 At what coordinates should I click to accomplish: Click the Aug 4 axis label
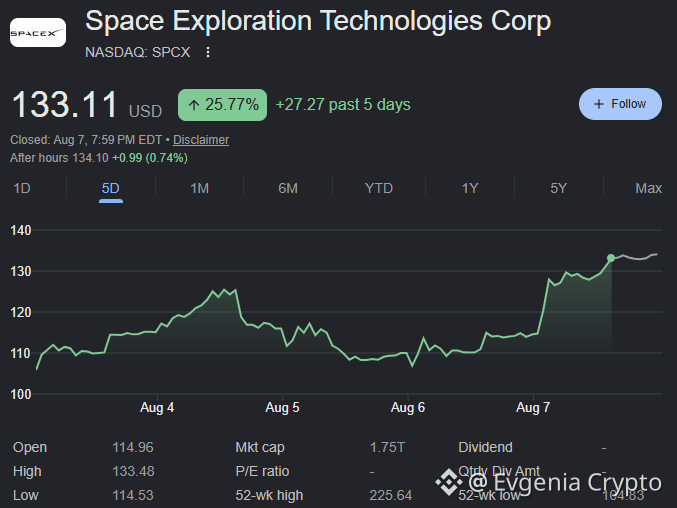[157, 407]
